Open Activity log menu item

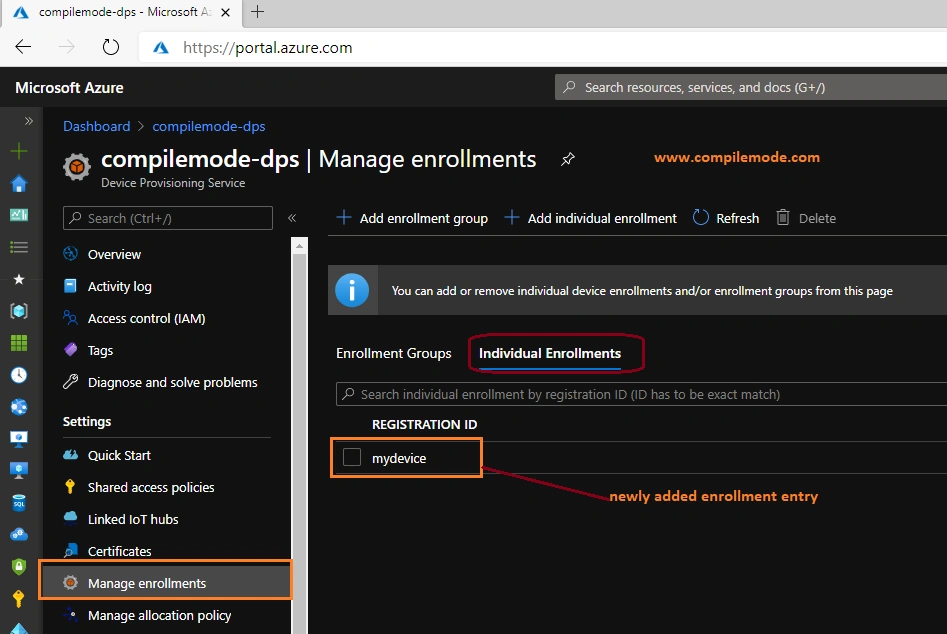[x=120, y=286]
